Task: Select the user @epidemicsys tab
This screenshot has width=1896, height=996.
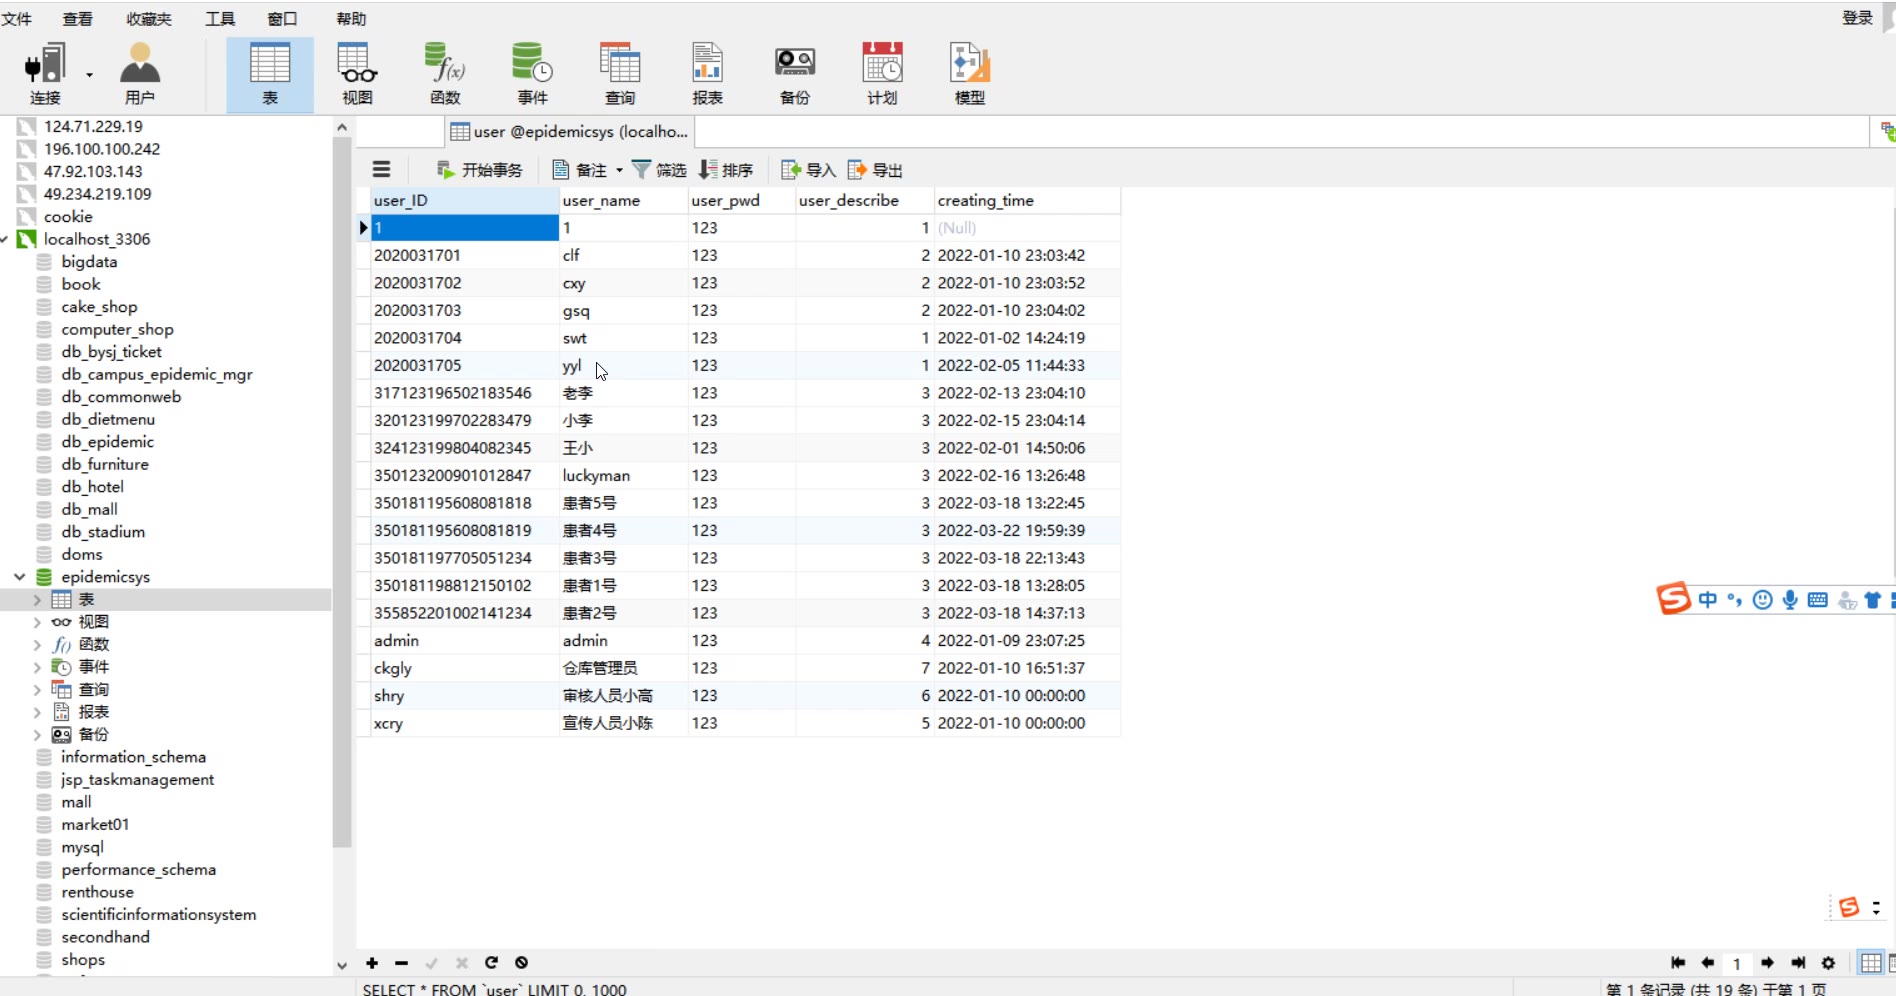Action: pyautogui.click(x=570, y=132)
